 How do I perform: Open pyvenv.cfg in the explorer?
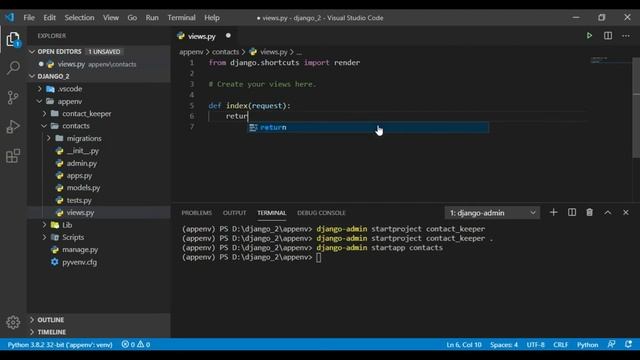coord(99,262)
